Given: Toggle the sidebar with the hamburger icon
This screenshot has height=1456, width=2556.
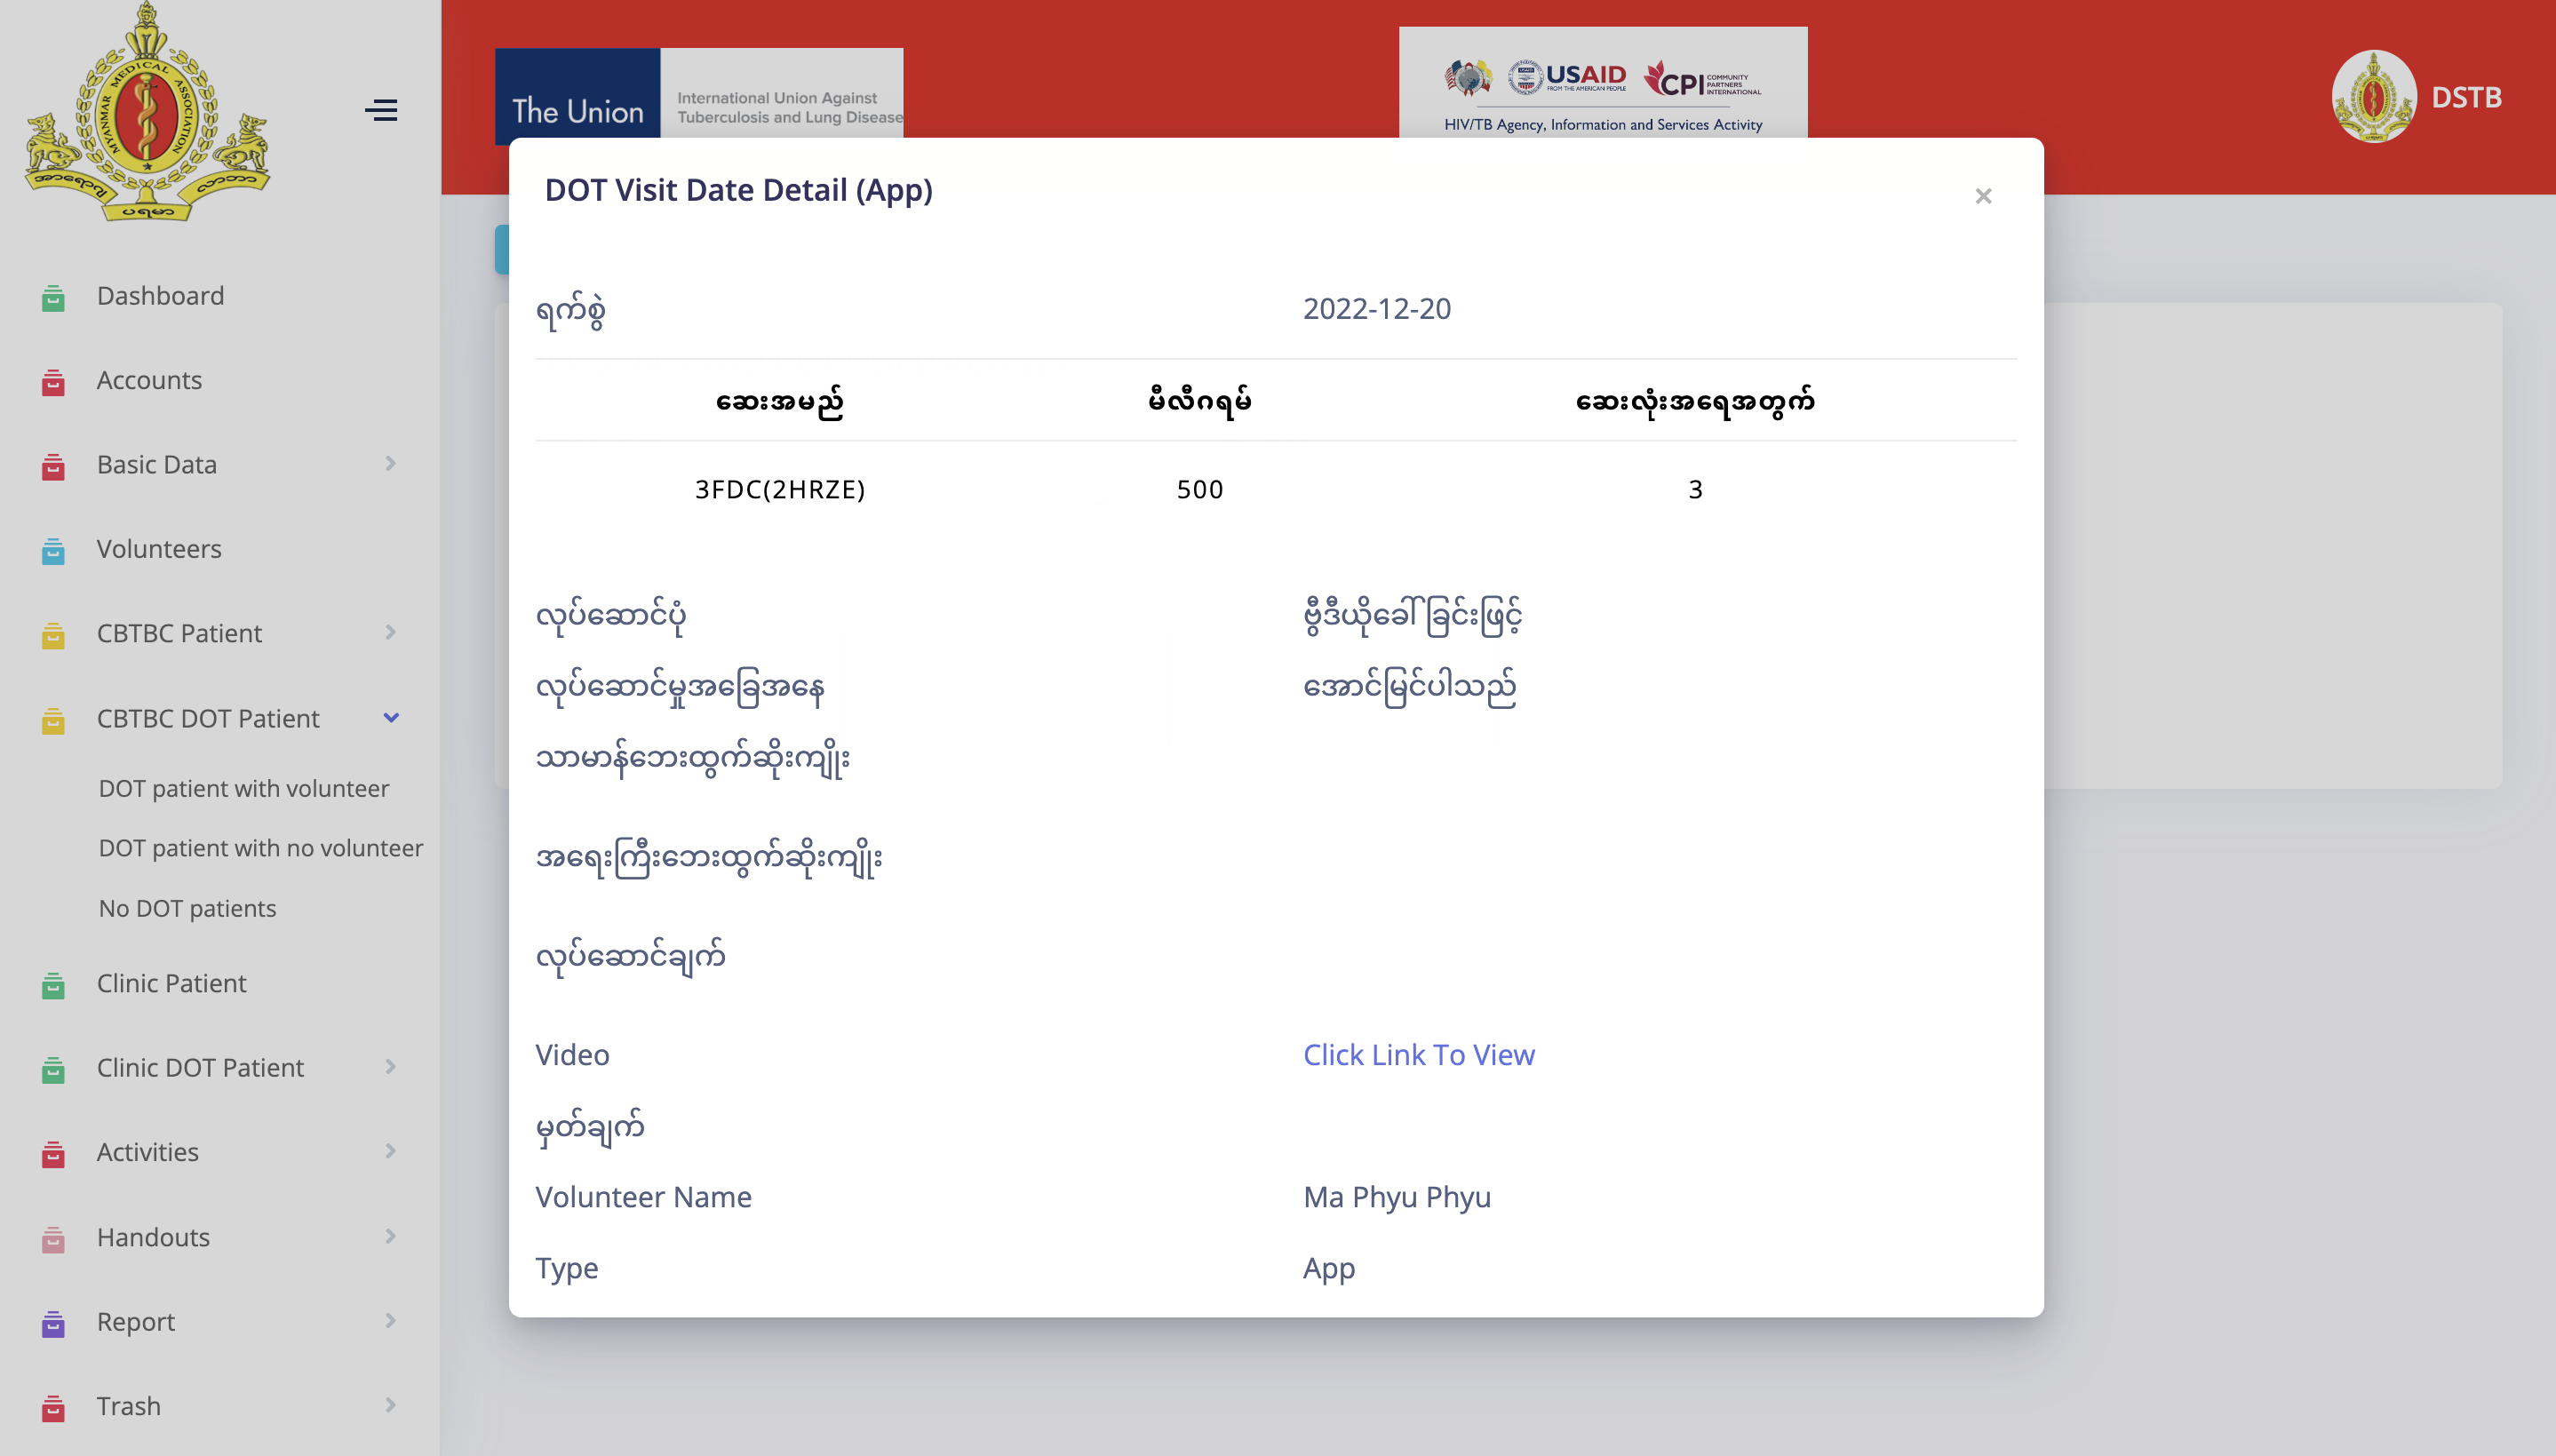Looking at the screenshot, I should tap(382, 110).
